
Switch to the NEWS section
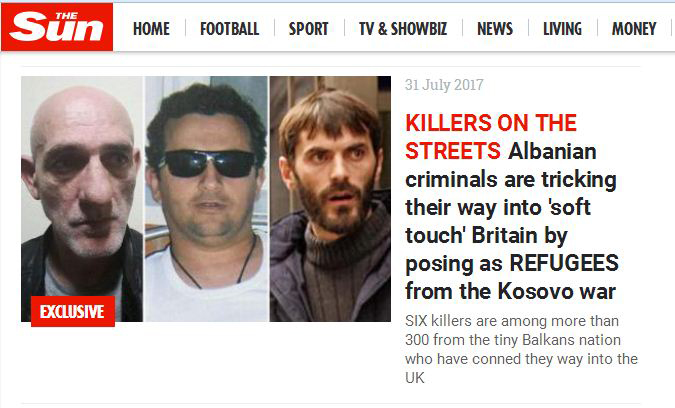[x=495, y=29]
